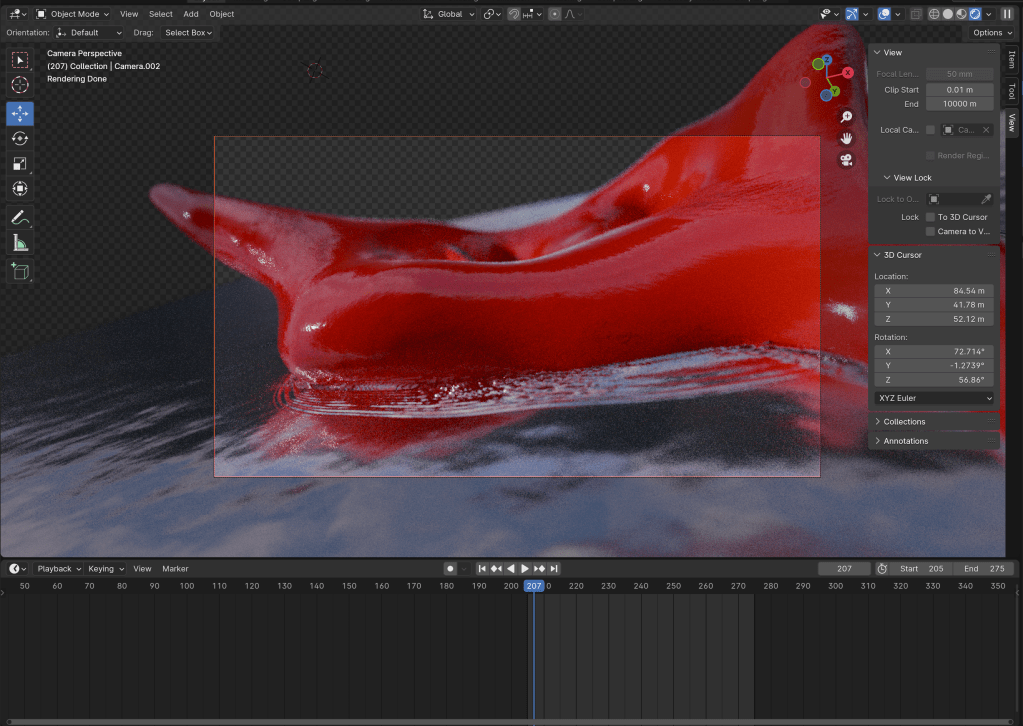Select the Annotate pencil tool
This screenshot has height=726, width=1023.
(x=20, y=217)
